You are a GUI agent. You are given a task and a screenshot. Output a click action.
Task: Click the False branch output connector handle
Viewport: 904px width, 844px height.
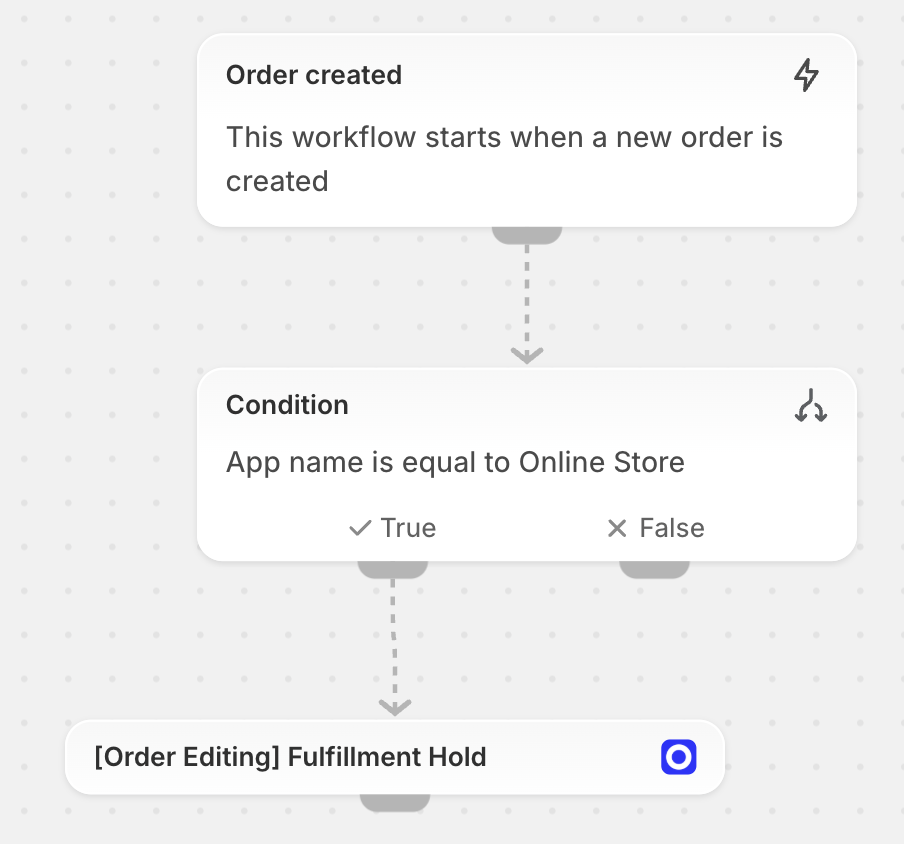pyautogui.click(x=654, y=569)
